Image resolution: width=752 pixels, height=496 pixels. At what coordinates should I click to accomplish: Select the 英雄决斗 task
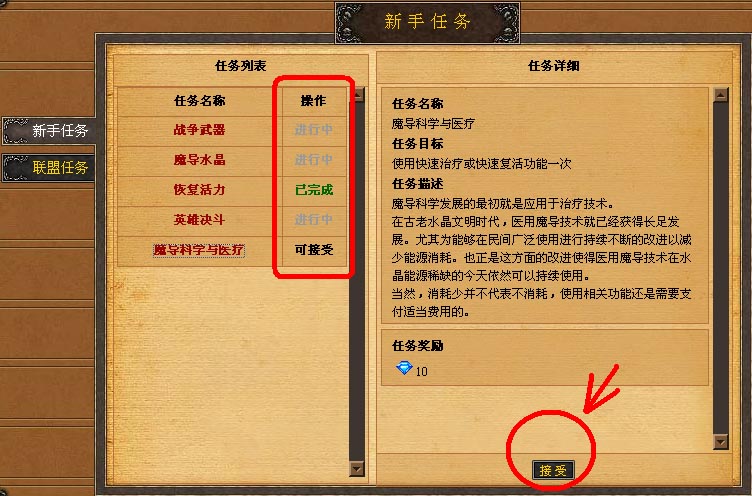pos(200,220)
